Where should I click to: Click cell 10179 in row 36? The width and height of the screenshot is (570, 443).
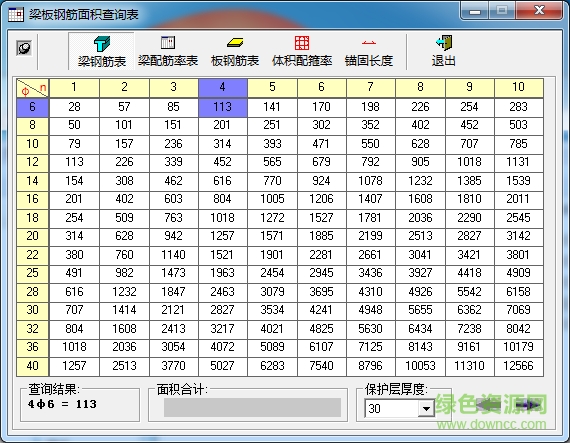518,347
